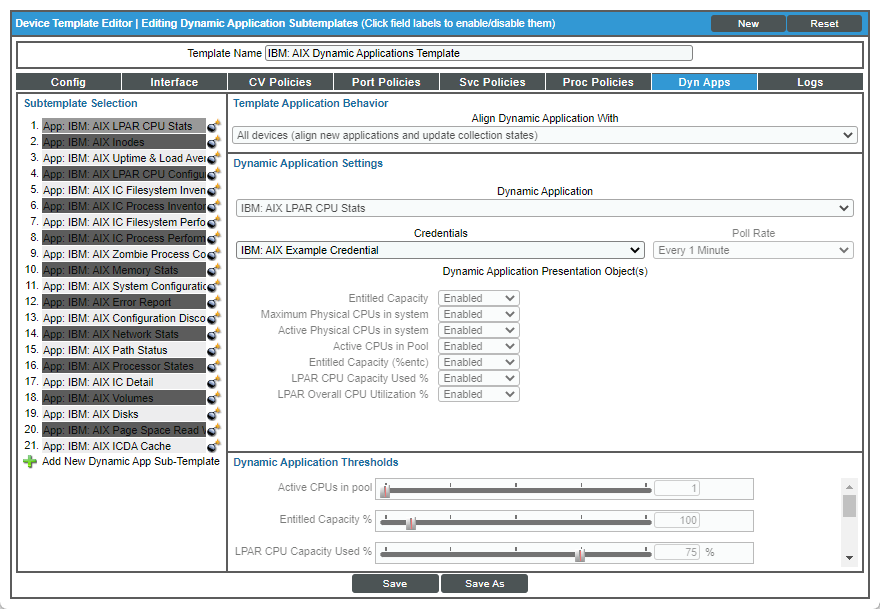Click bomb icon for AIX IC Filesystem Inventory
Viewport: 880px width, 609px height.
click(x=214, y=190)
